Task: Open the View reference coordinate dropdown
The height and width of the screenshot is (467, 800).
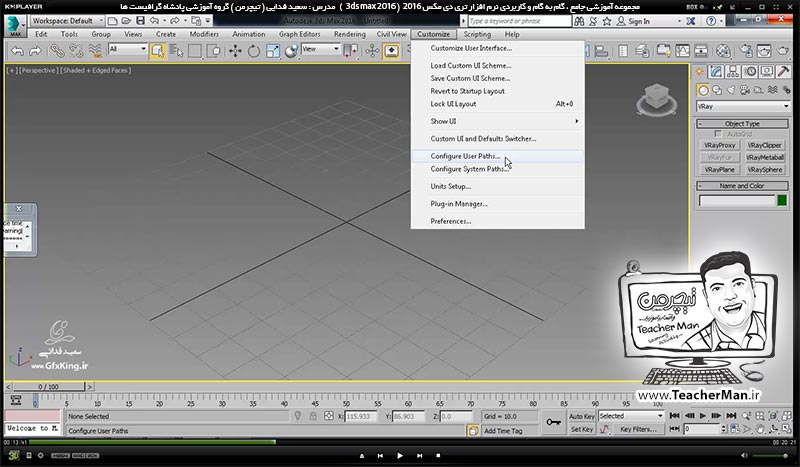Action: tap(320, 49)
